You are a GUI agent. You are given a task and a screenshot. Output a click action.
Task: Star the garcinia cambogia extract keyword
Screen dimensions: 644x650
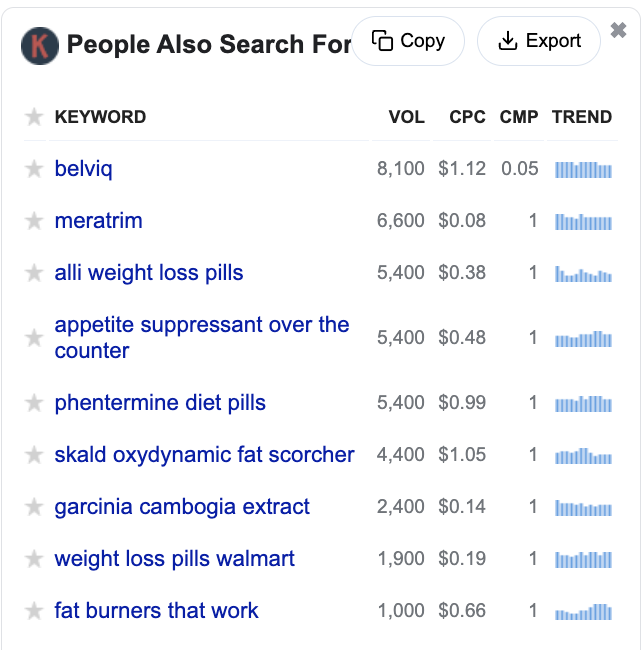tap(34, 507)
